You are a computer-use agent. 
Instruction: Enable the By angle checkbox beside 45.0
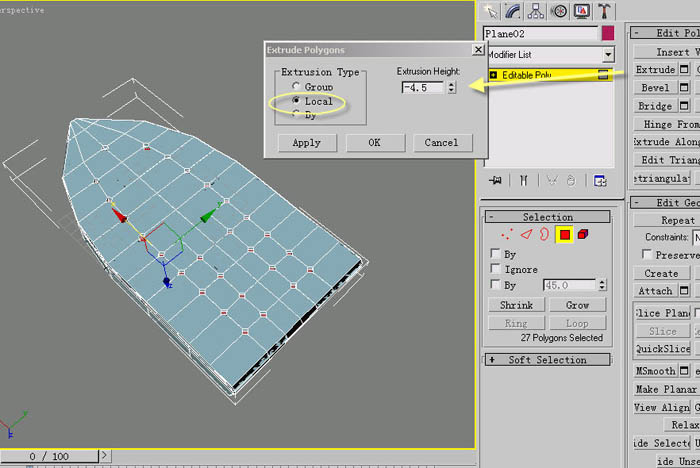[x=495, y=284]
